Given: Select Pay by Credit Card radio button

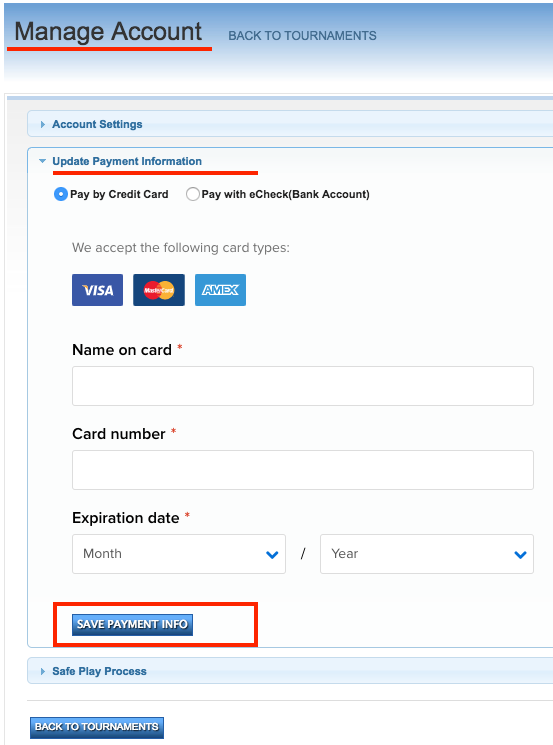Looking at the screenshot, I should click(x=61, y=194).
